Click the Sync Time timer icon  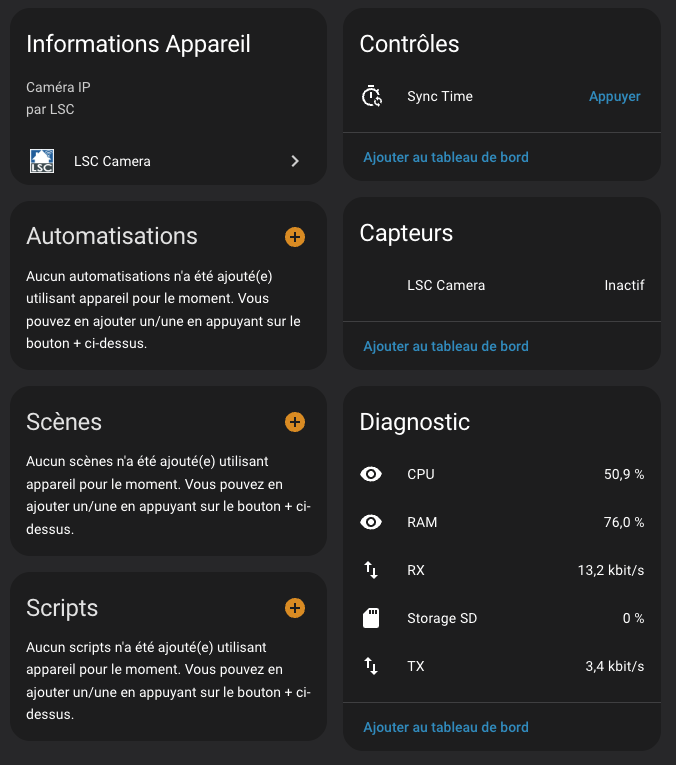(371, 97)
